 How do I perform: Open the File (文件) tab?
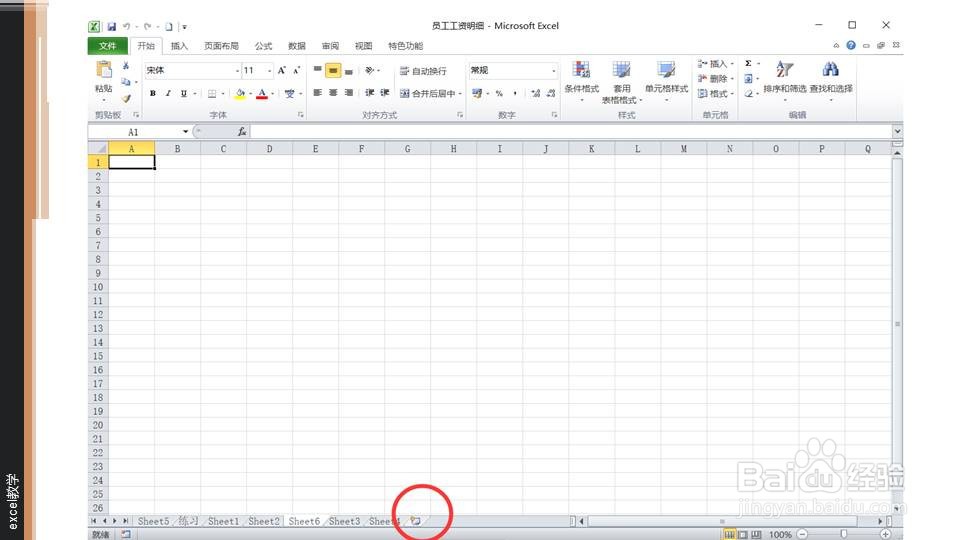(x=108, y=46)
